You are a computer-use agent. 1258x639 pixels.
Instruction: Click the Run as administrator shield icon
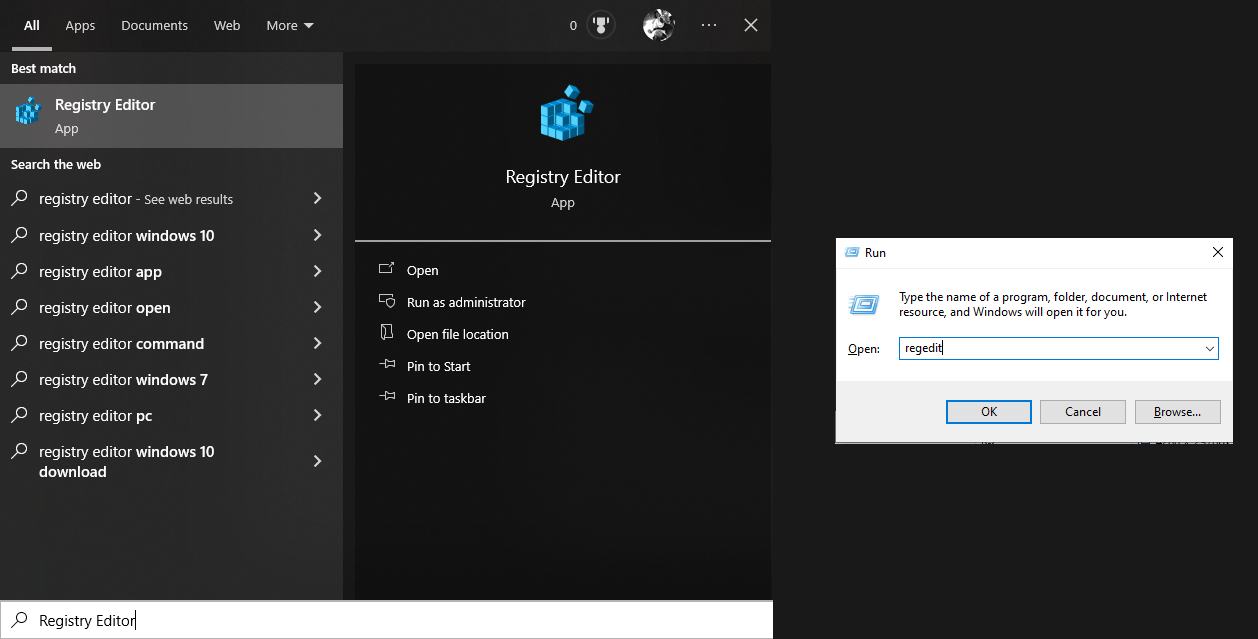point(387,302)
